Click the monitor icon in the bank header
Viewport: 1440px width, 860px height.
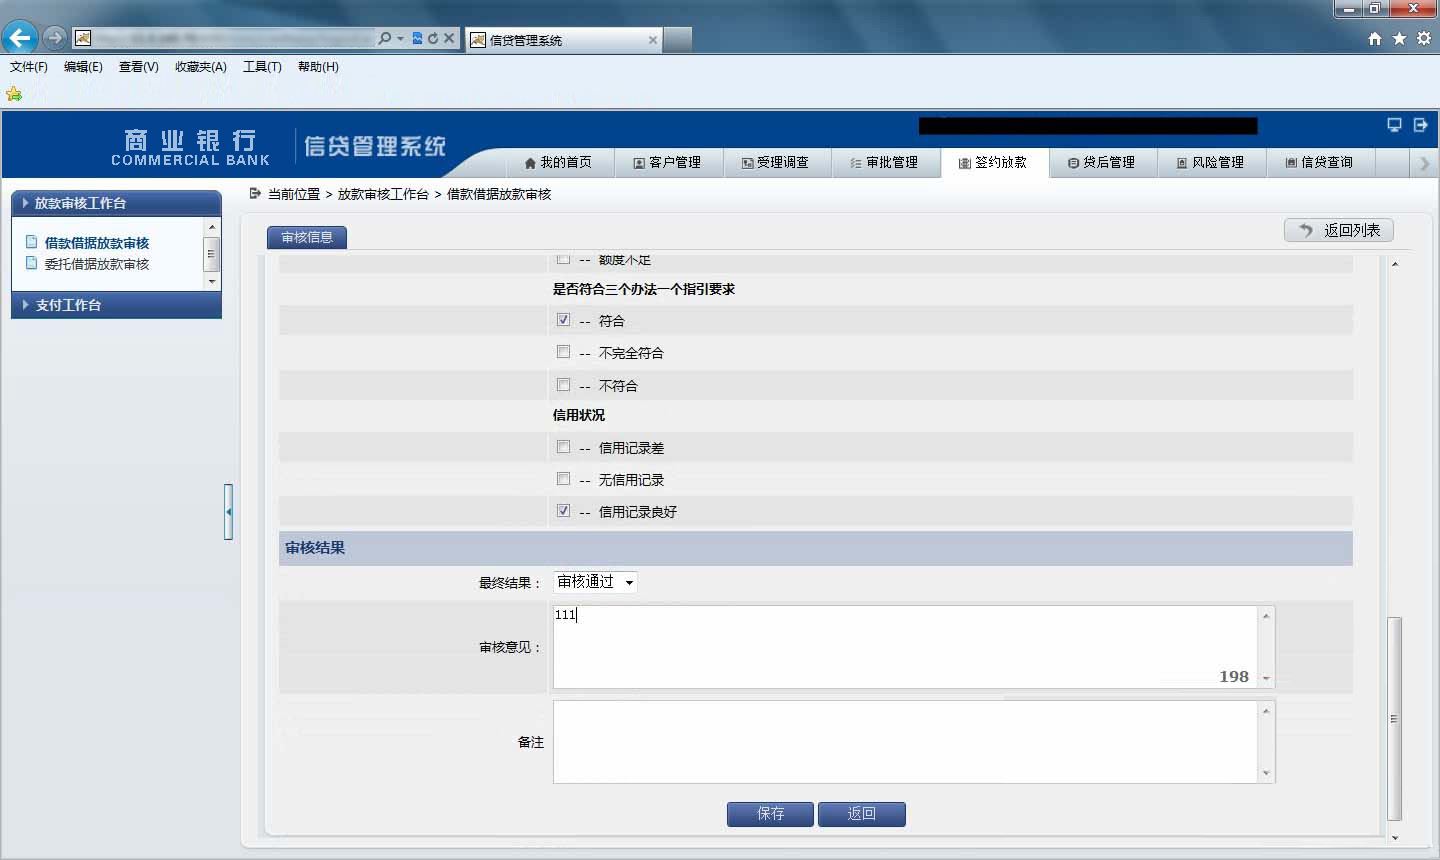coord(1394,125)
